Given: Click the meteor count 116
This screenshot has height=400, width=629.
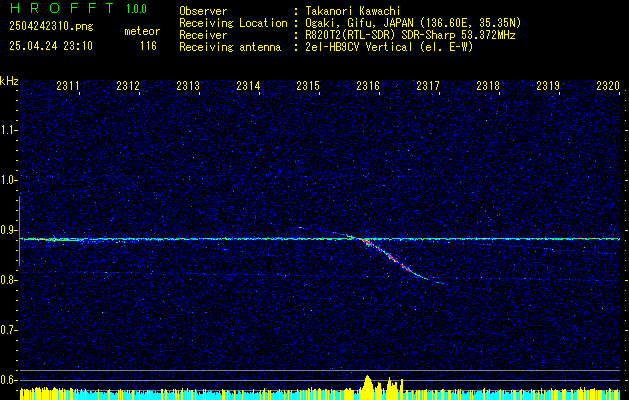Looking at the screenshot, I should [x=148, y=46].
